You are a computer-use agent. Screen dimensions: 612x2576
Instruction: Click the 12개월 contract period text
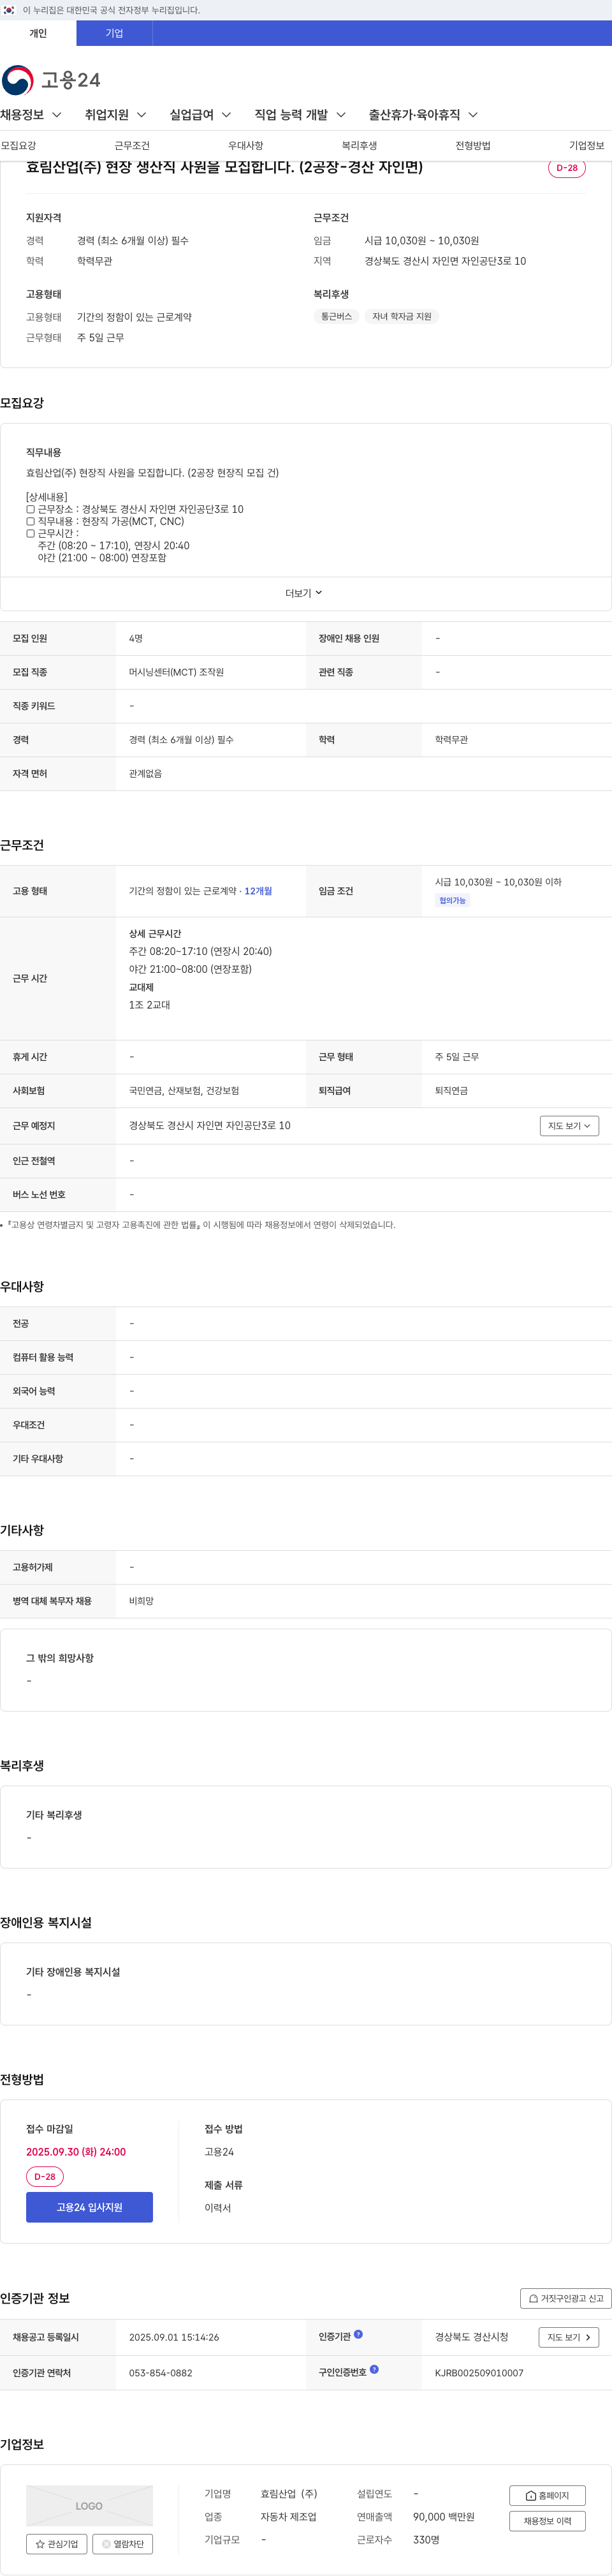[258, 891]
